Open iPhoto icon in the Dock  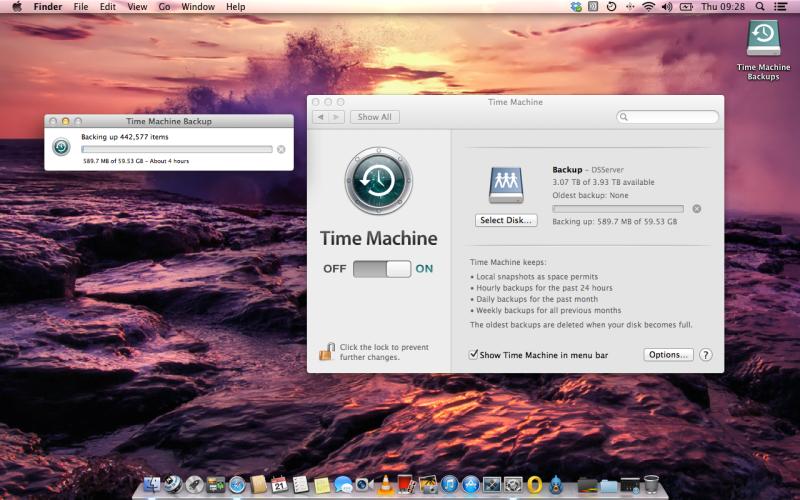(x=428, y=484)
